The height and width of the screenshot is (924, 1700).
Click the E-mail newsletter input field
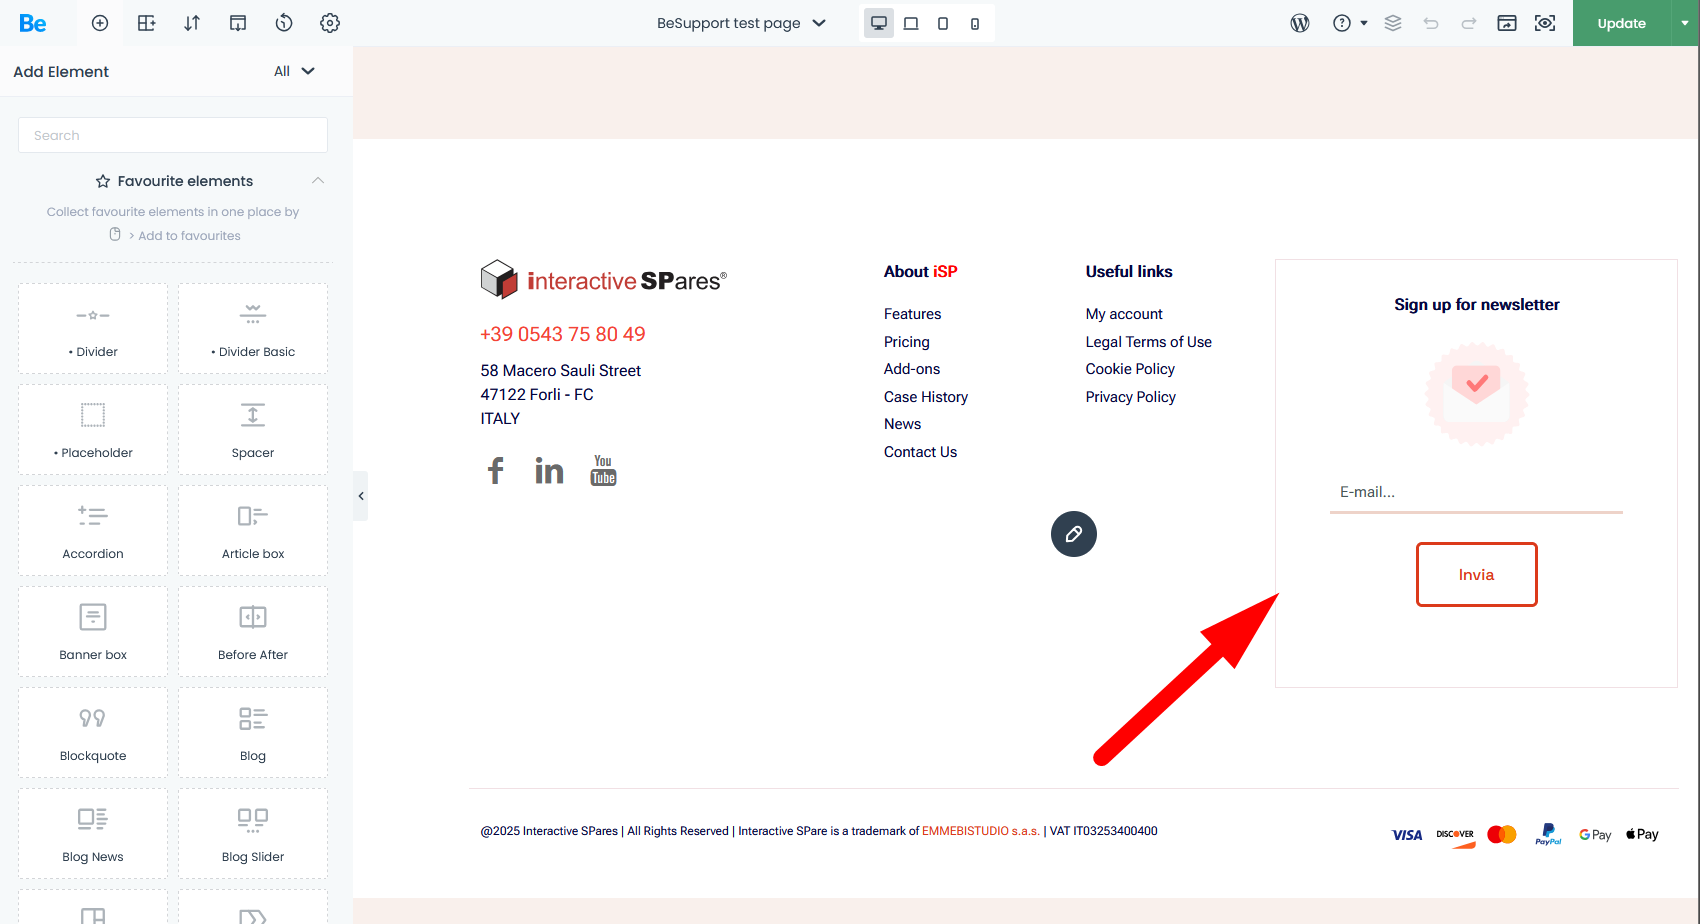point(1476,492)
